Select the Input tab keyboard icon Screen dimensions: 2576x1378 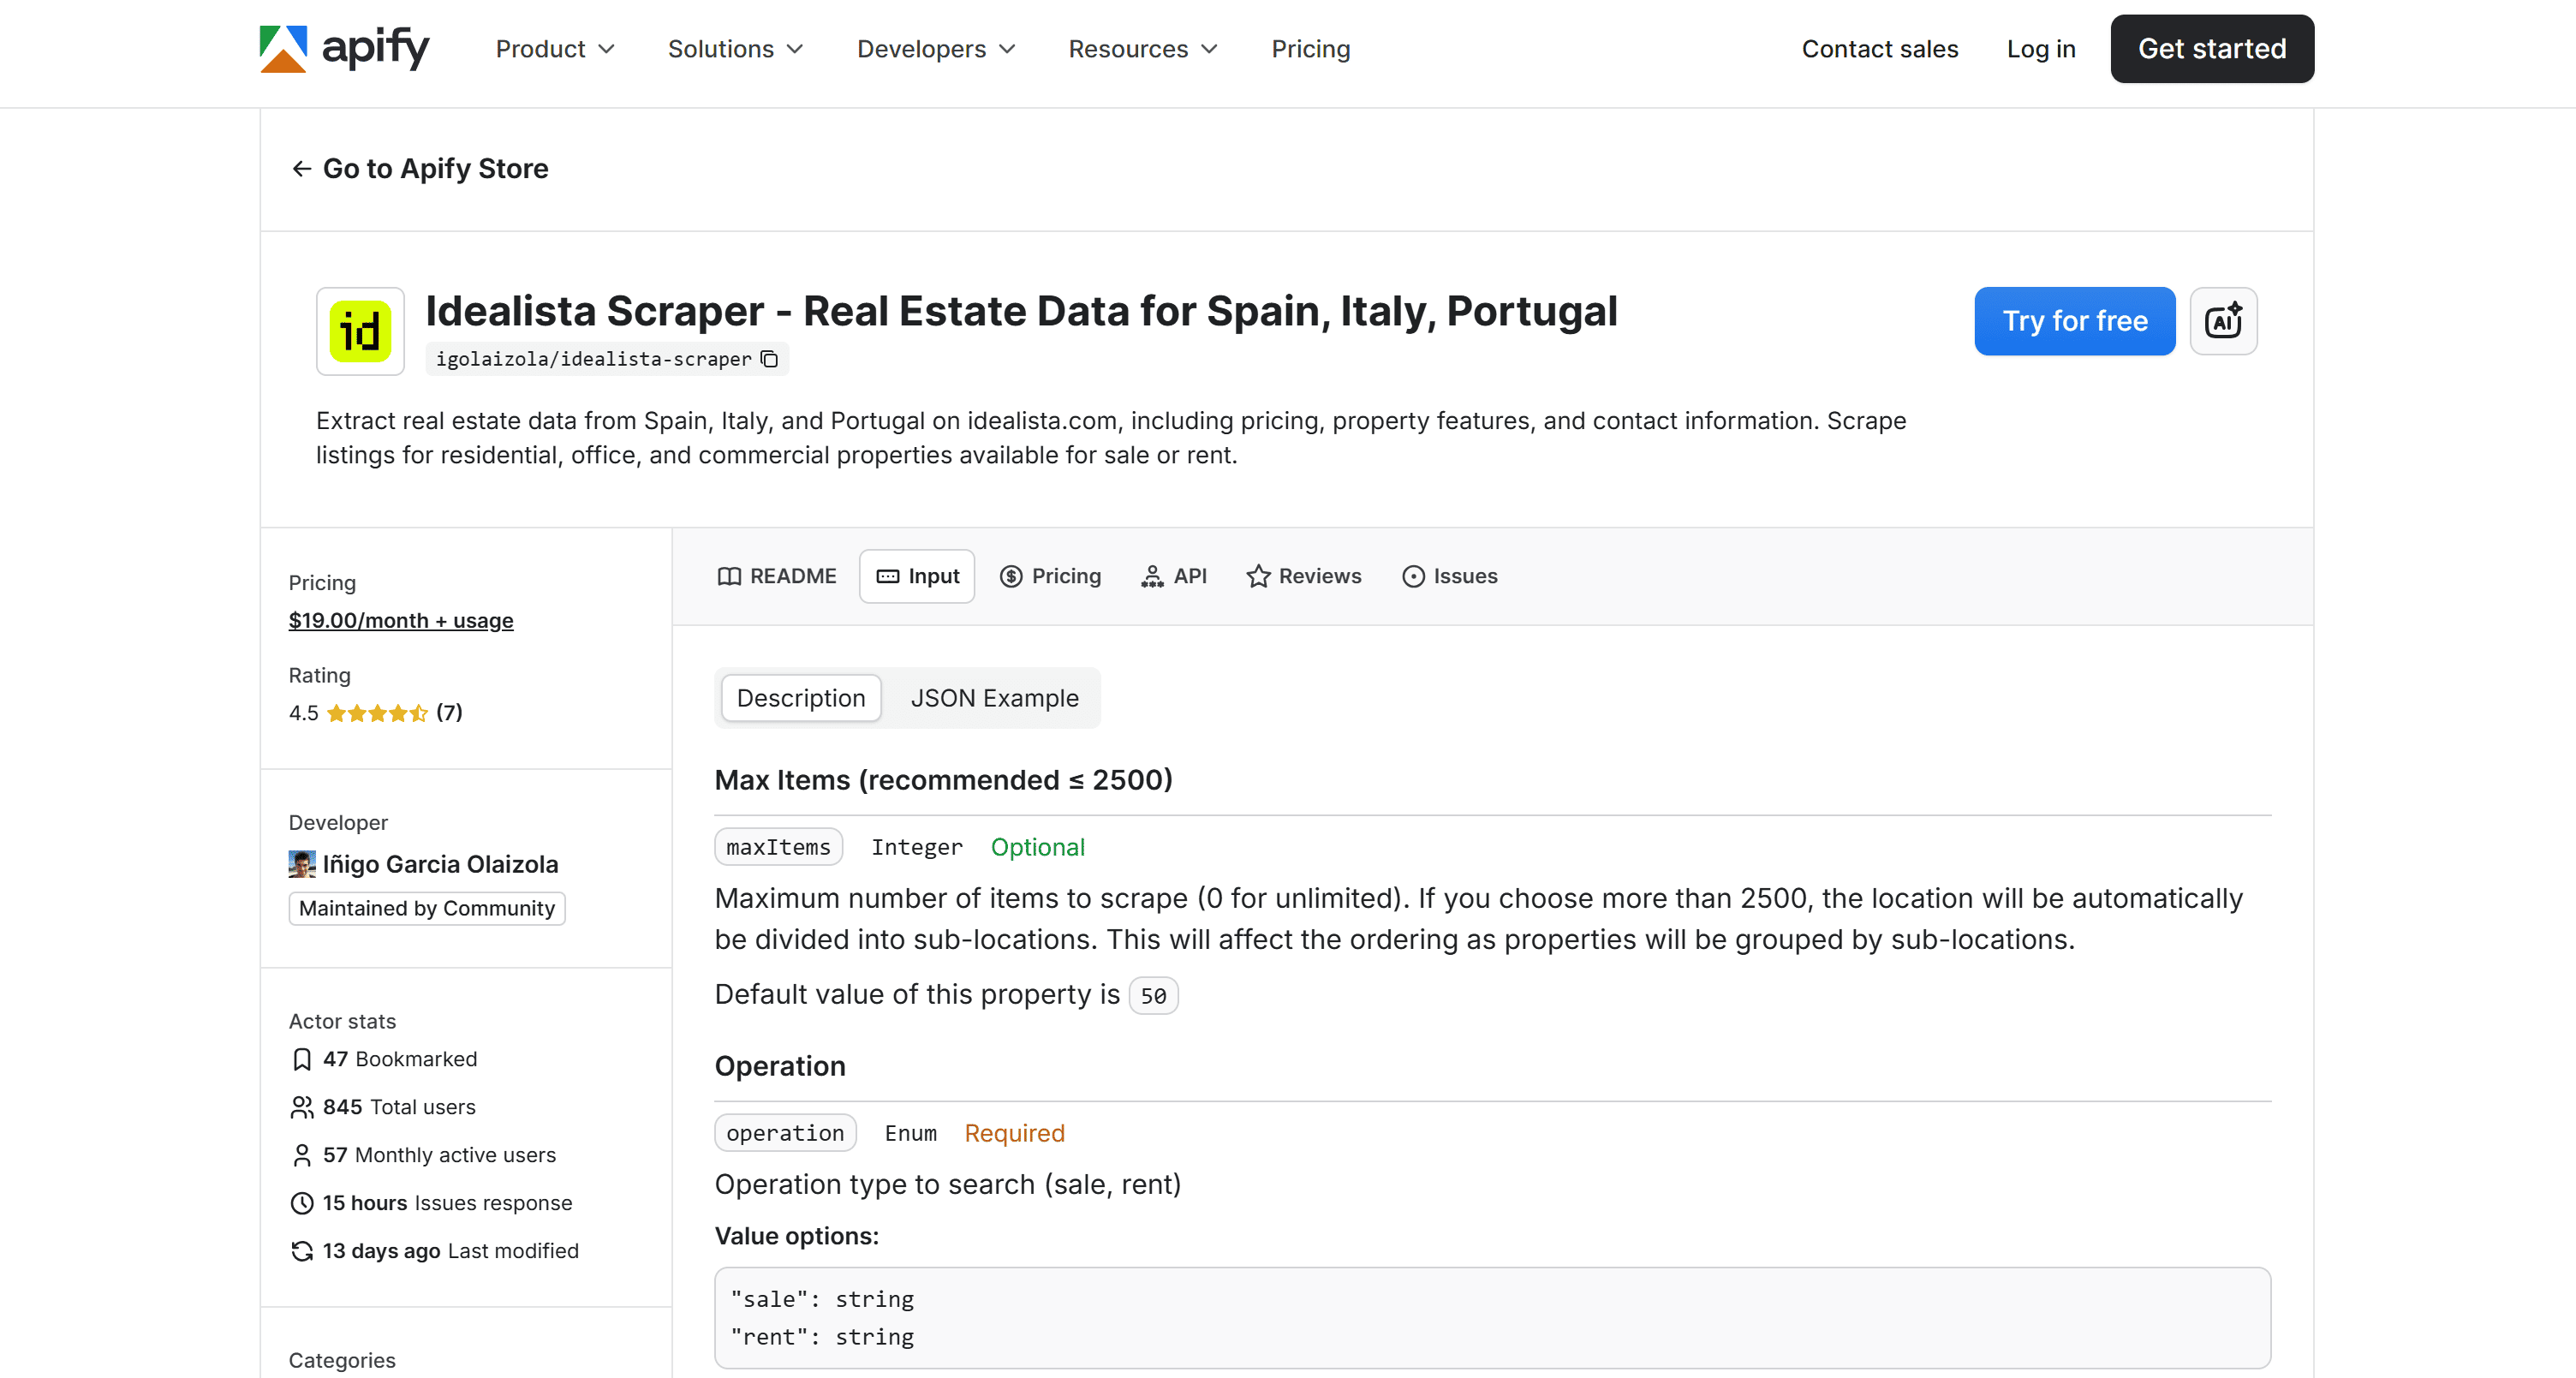888,576
